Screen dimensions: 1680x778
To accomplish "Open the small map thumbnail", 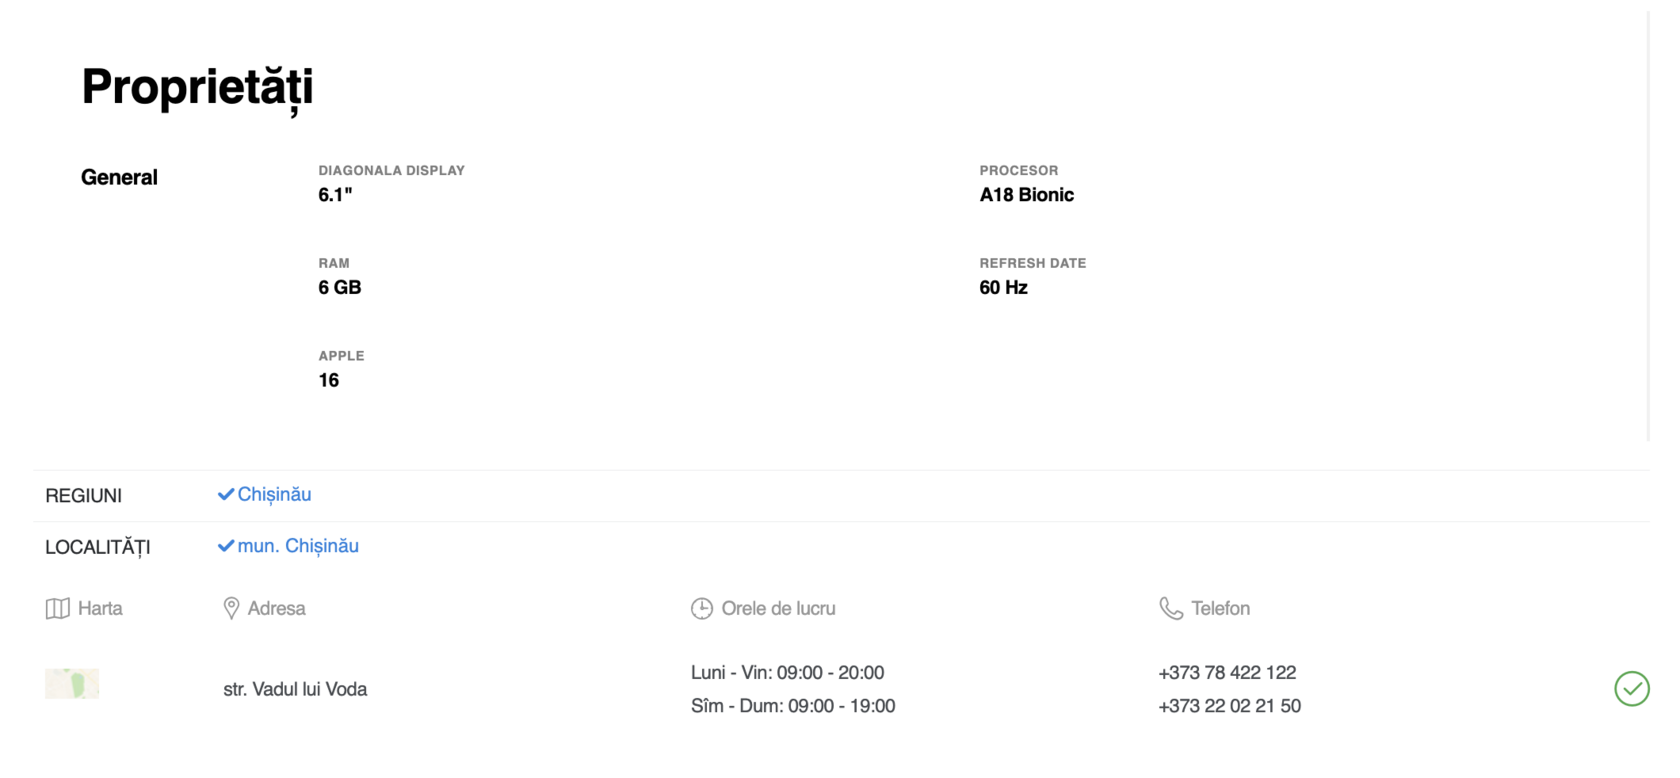I will point(72,684).
